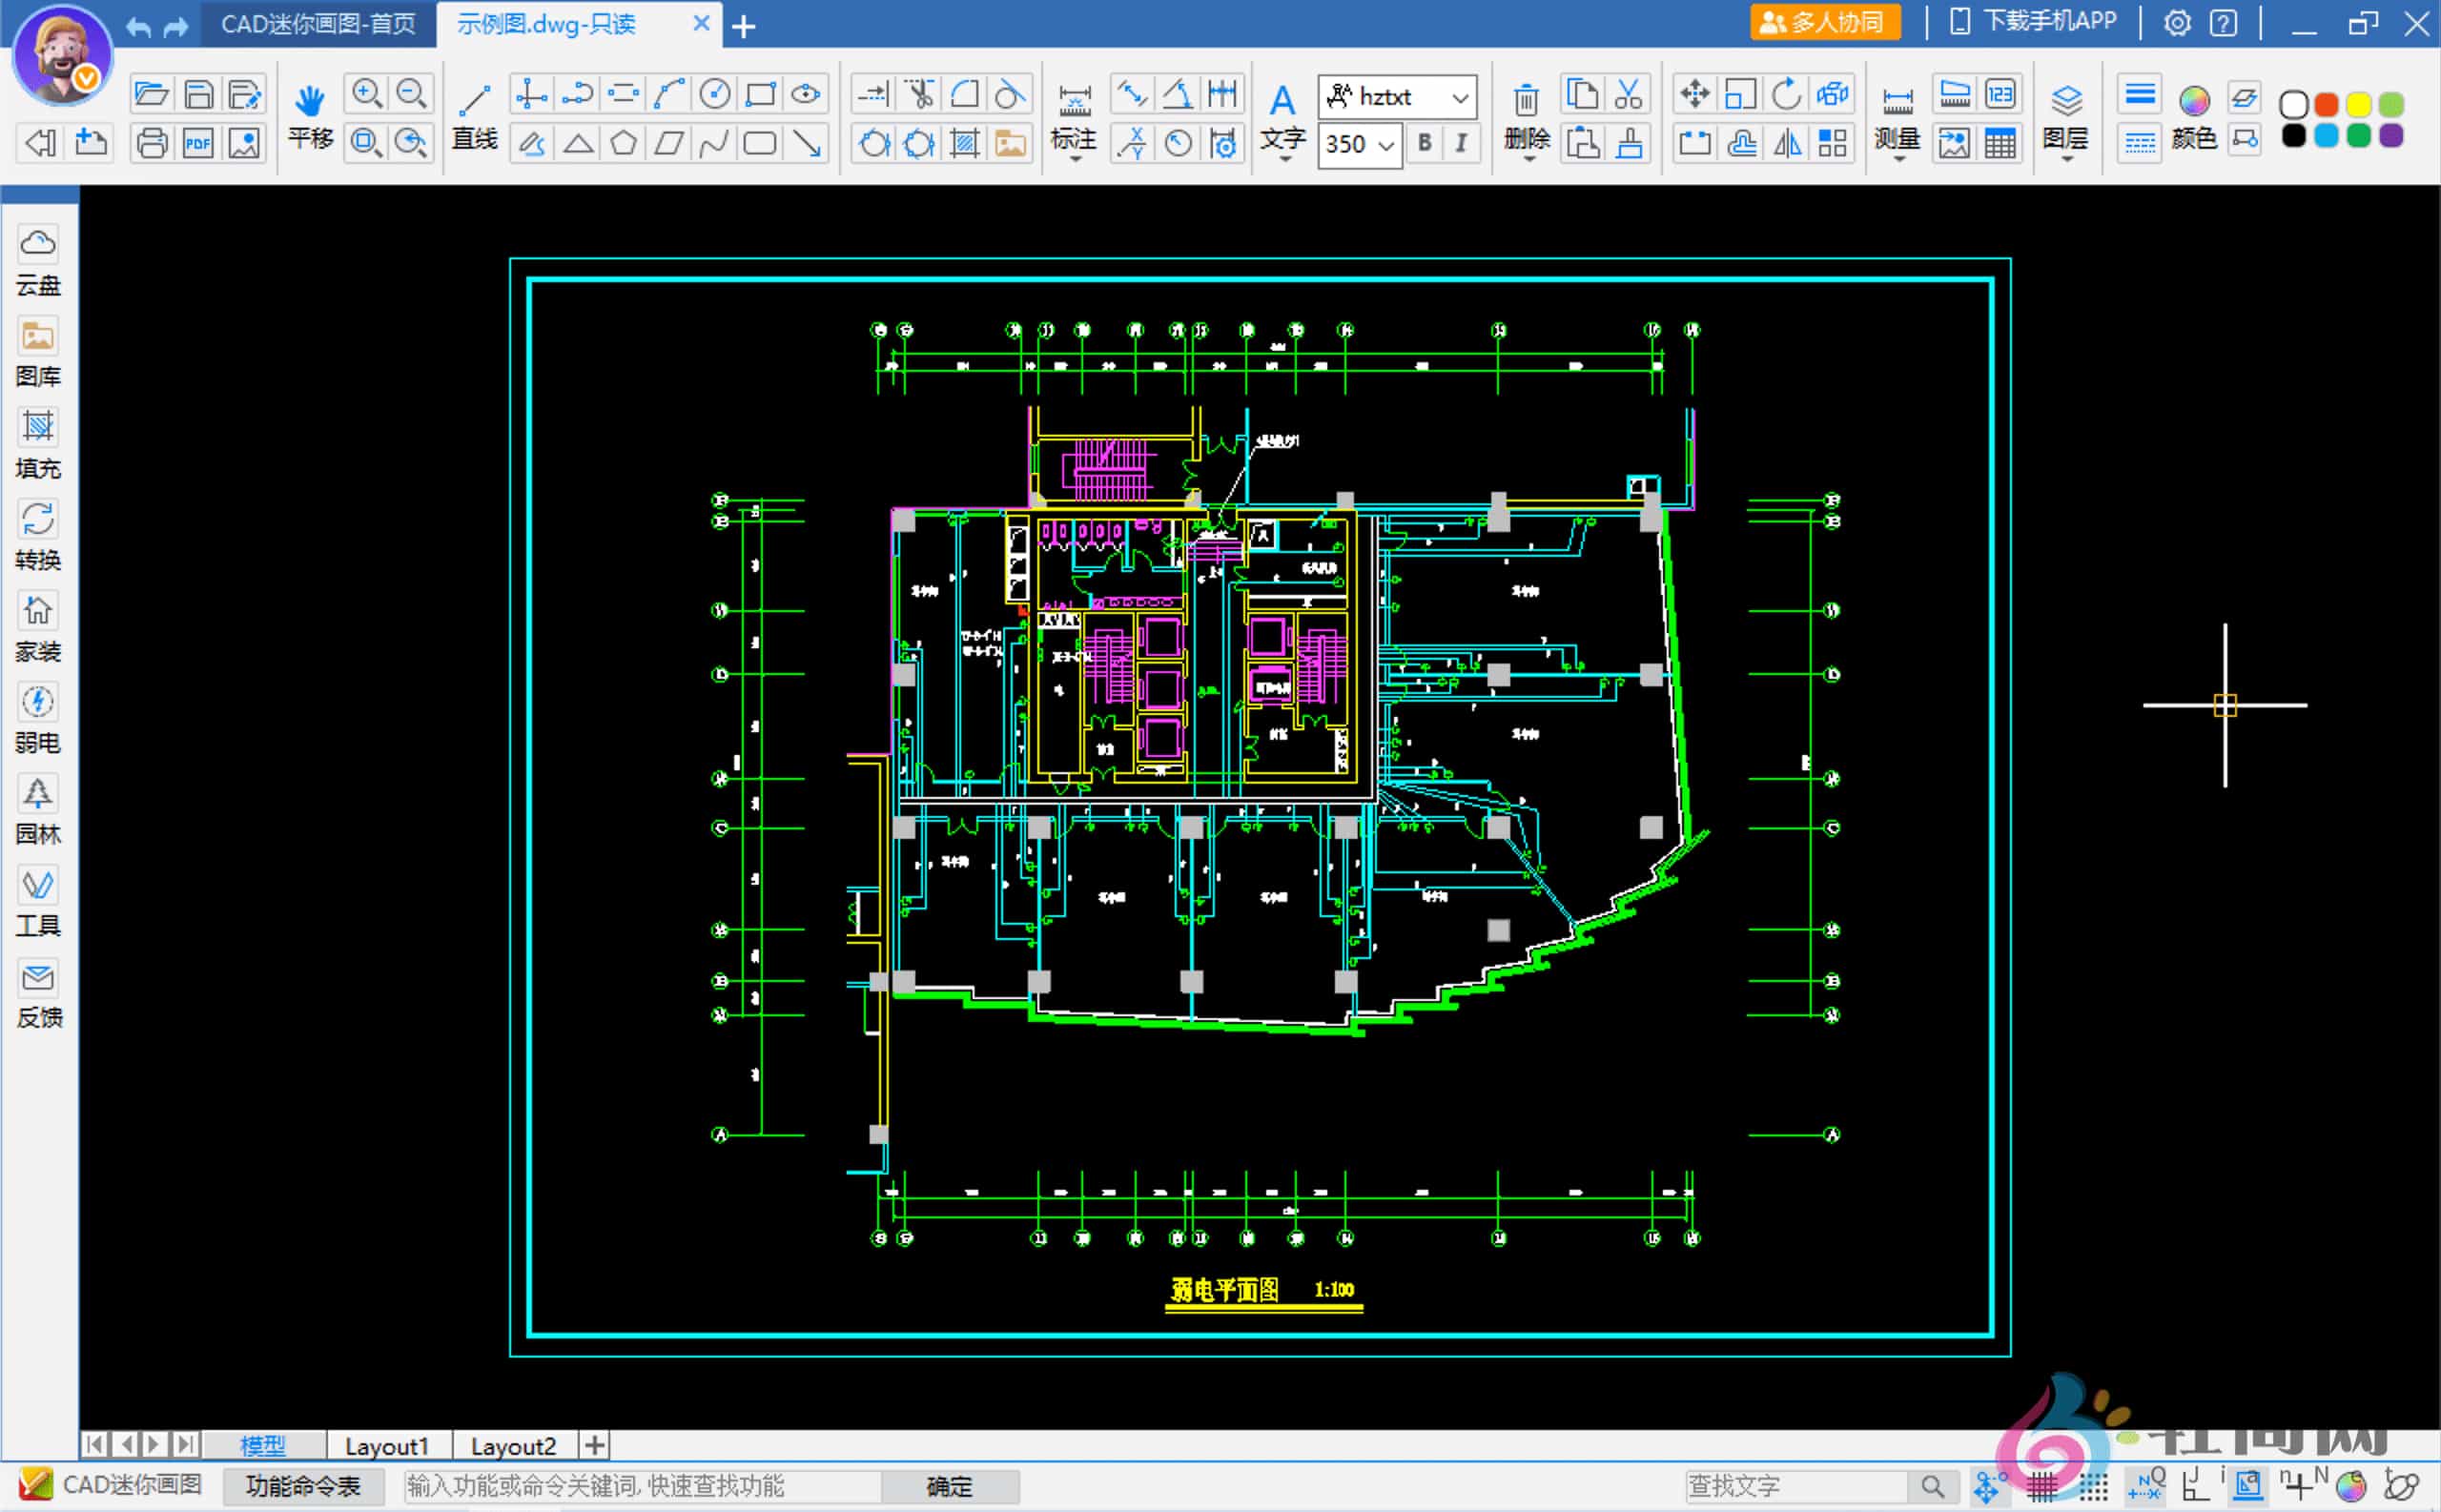Open the 弱电 sidebar tool

click(38, 703)
